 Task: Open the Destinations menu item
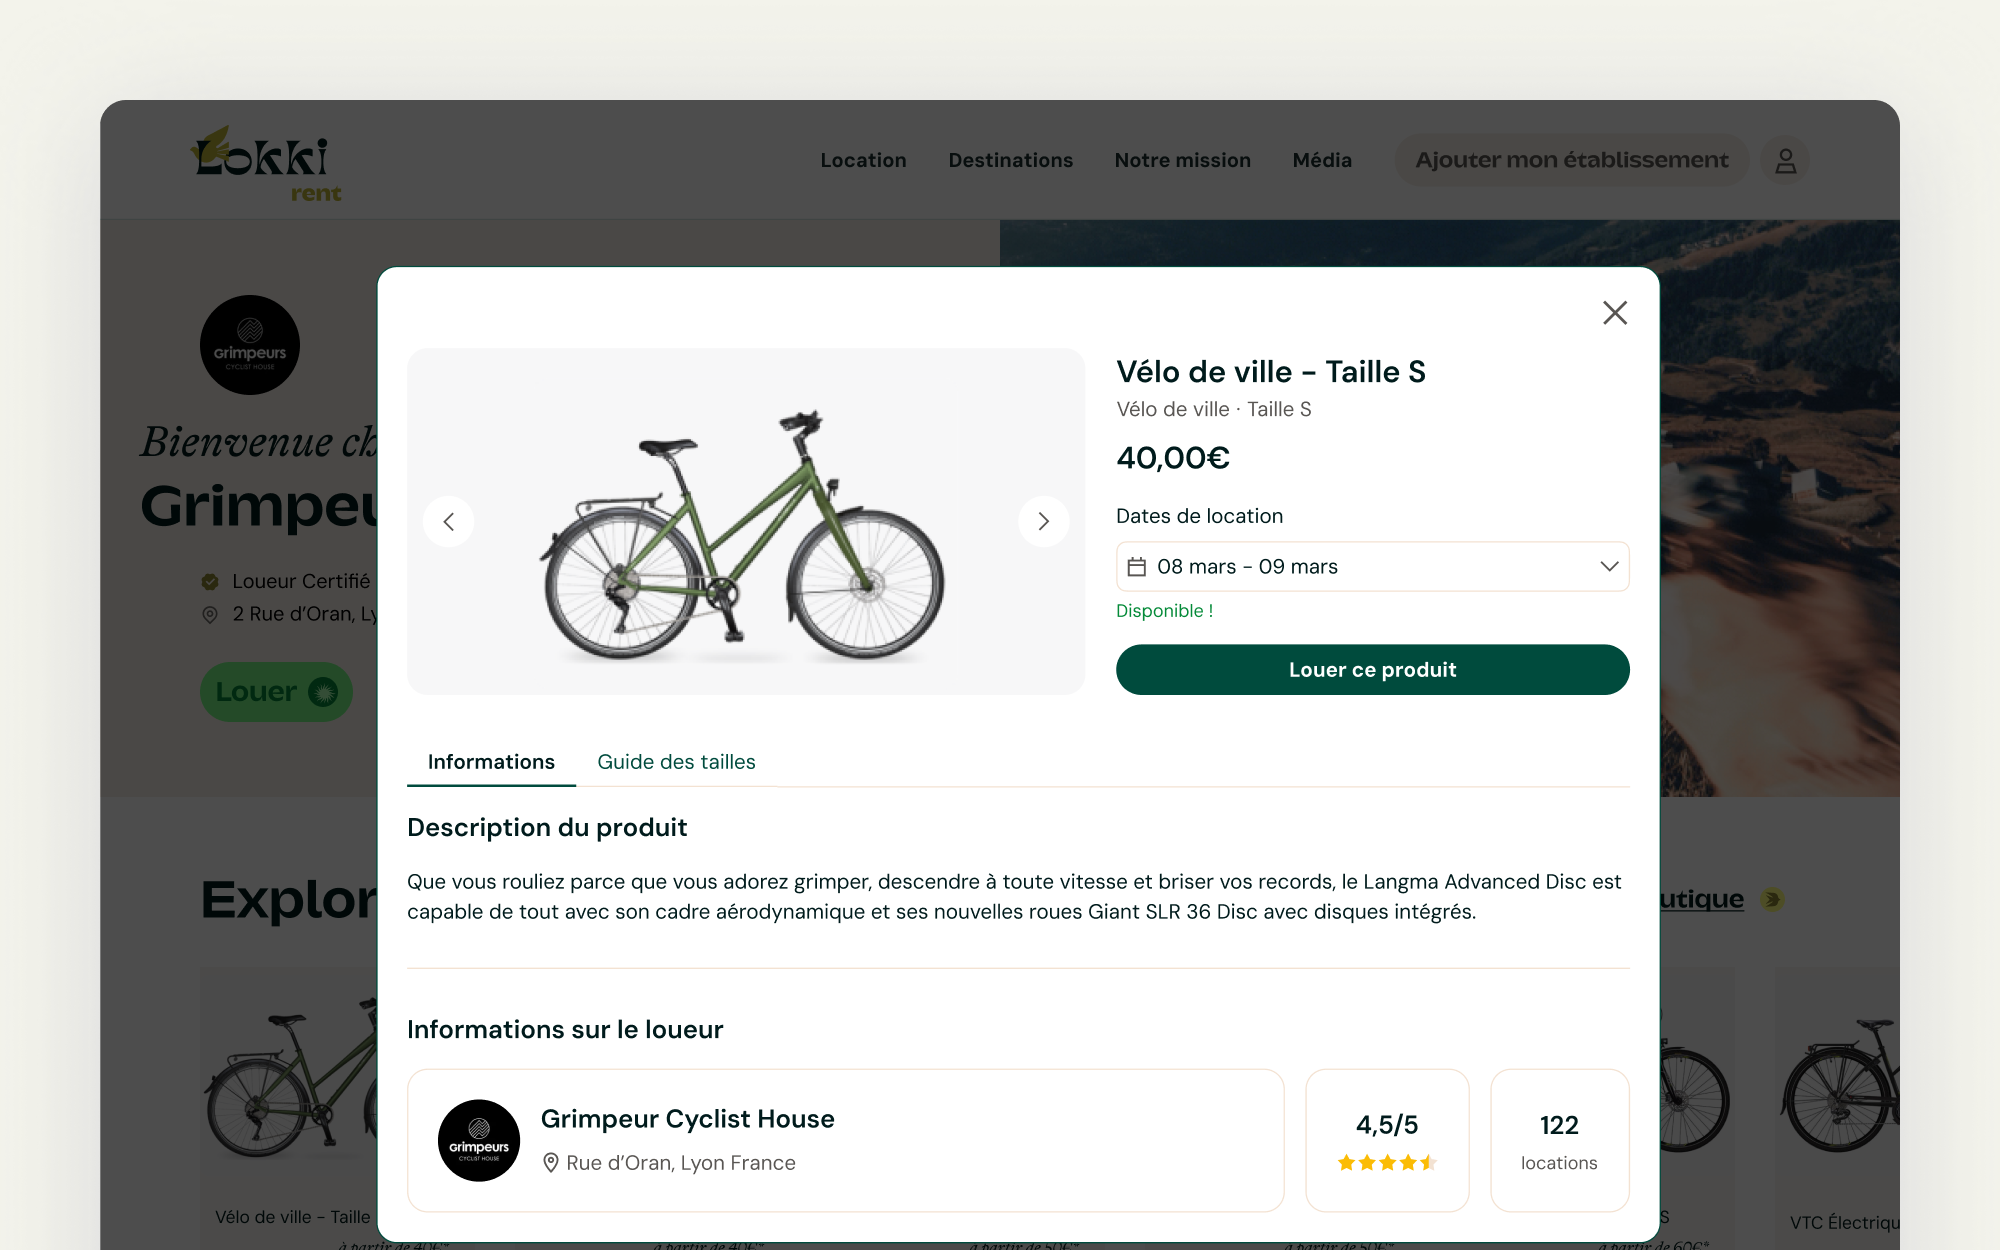(1010, 160)
